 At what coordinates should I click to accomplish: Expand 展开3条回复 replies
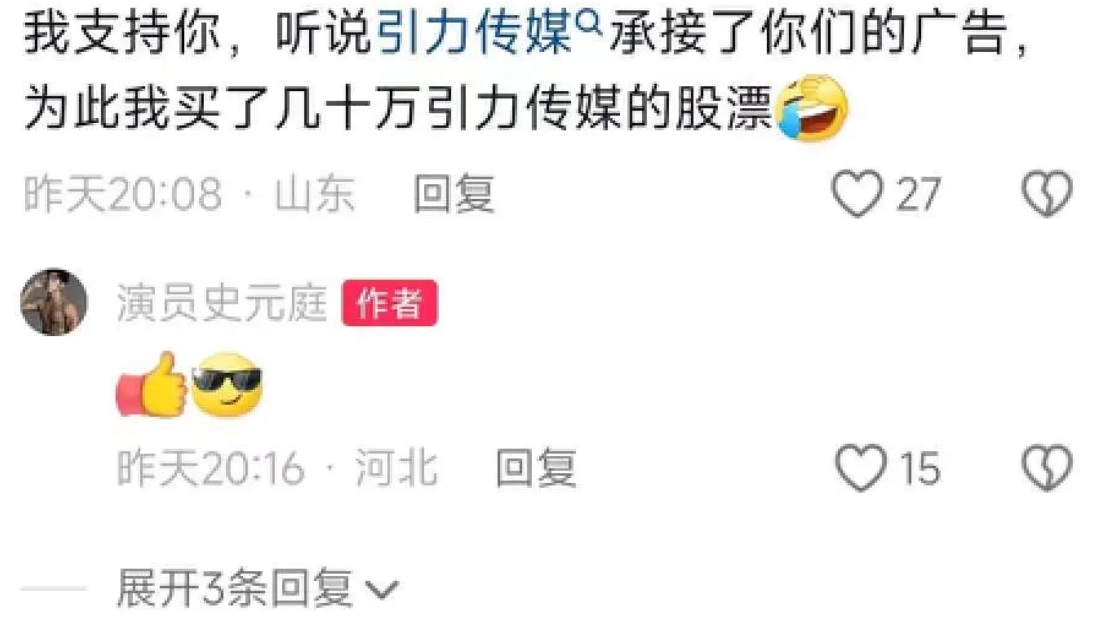pyautogui.click(x=258, y=588)
